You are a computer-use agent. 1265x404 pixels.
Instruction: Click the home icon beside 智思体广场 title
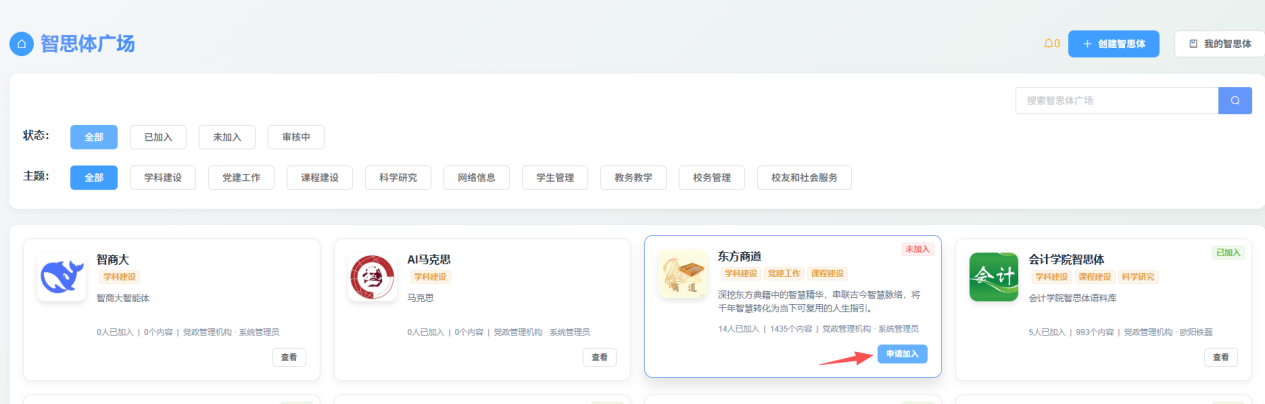tap(22, 44)
